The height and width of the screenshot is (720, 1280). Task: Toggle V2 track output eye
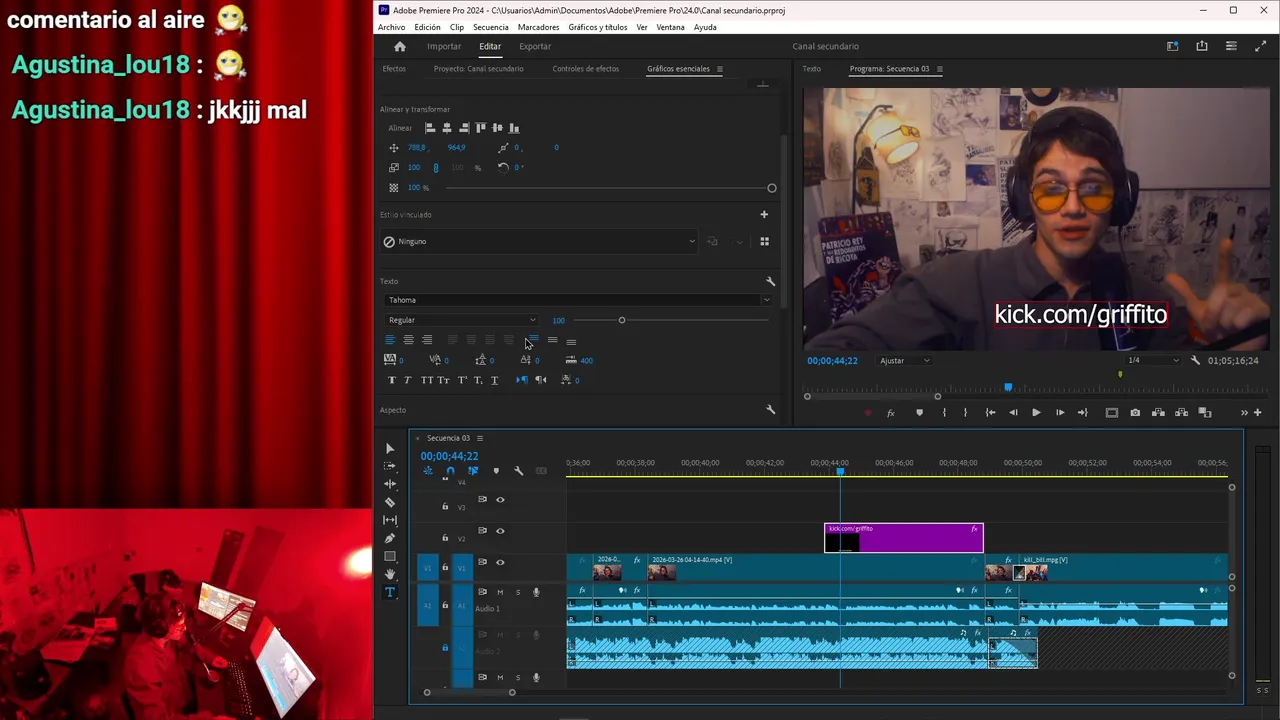pyautogui.click(x=500, y=531)
